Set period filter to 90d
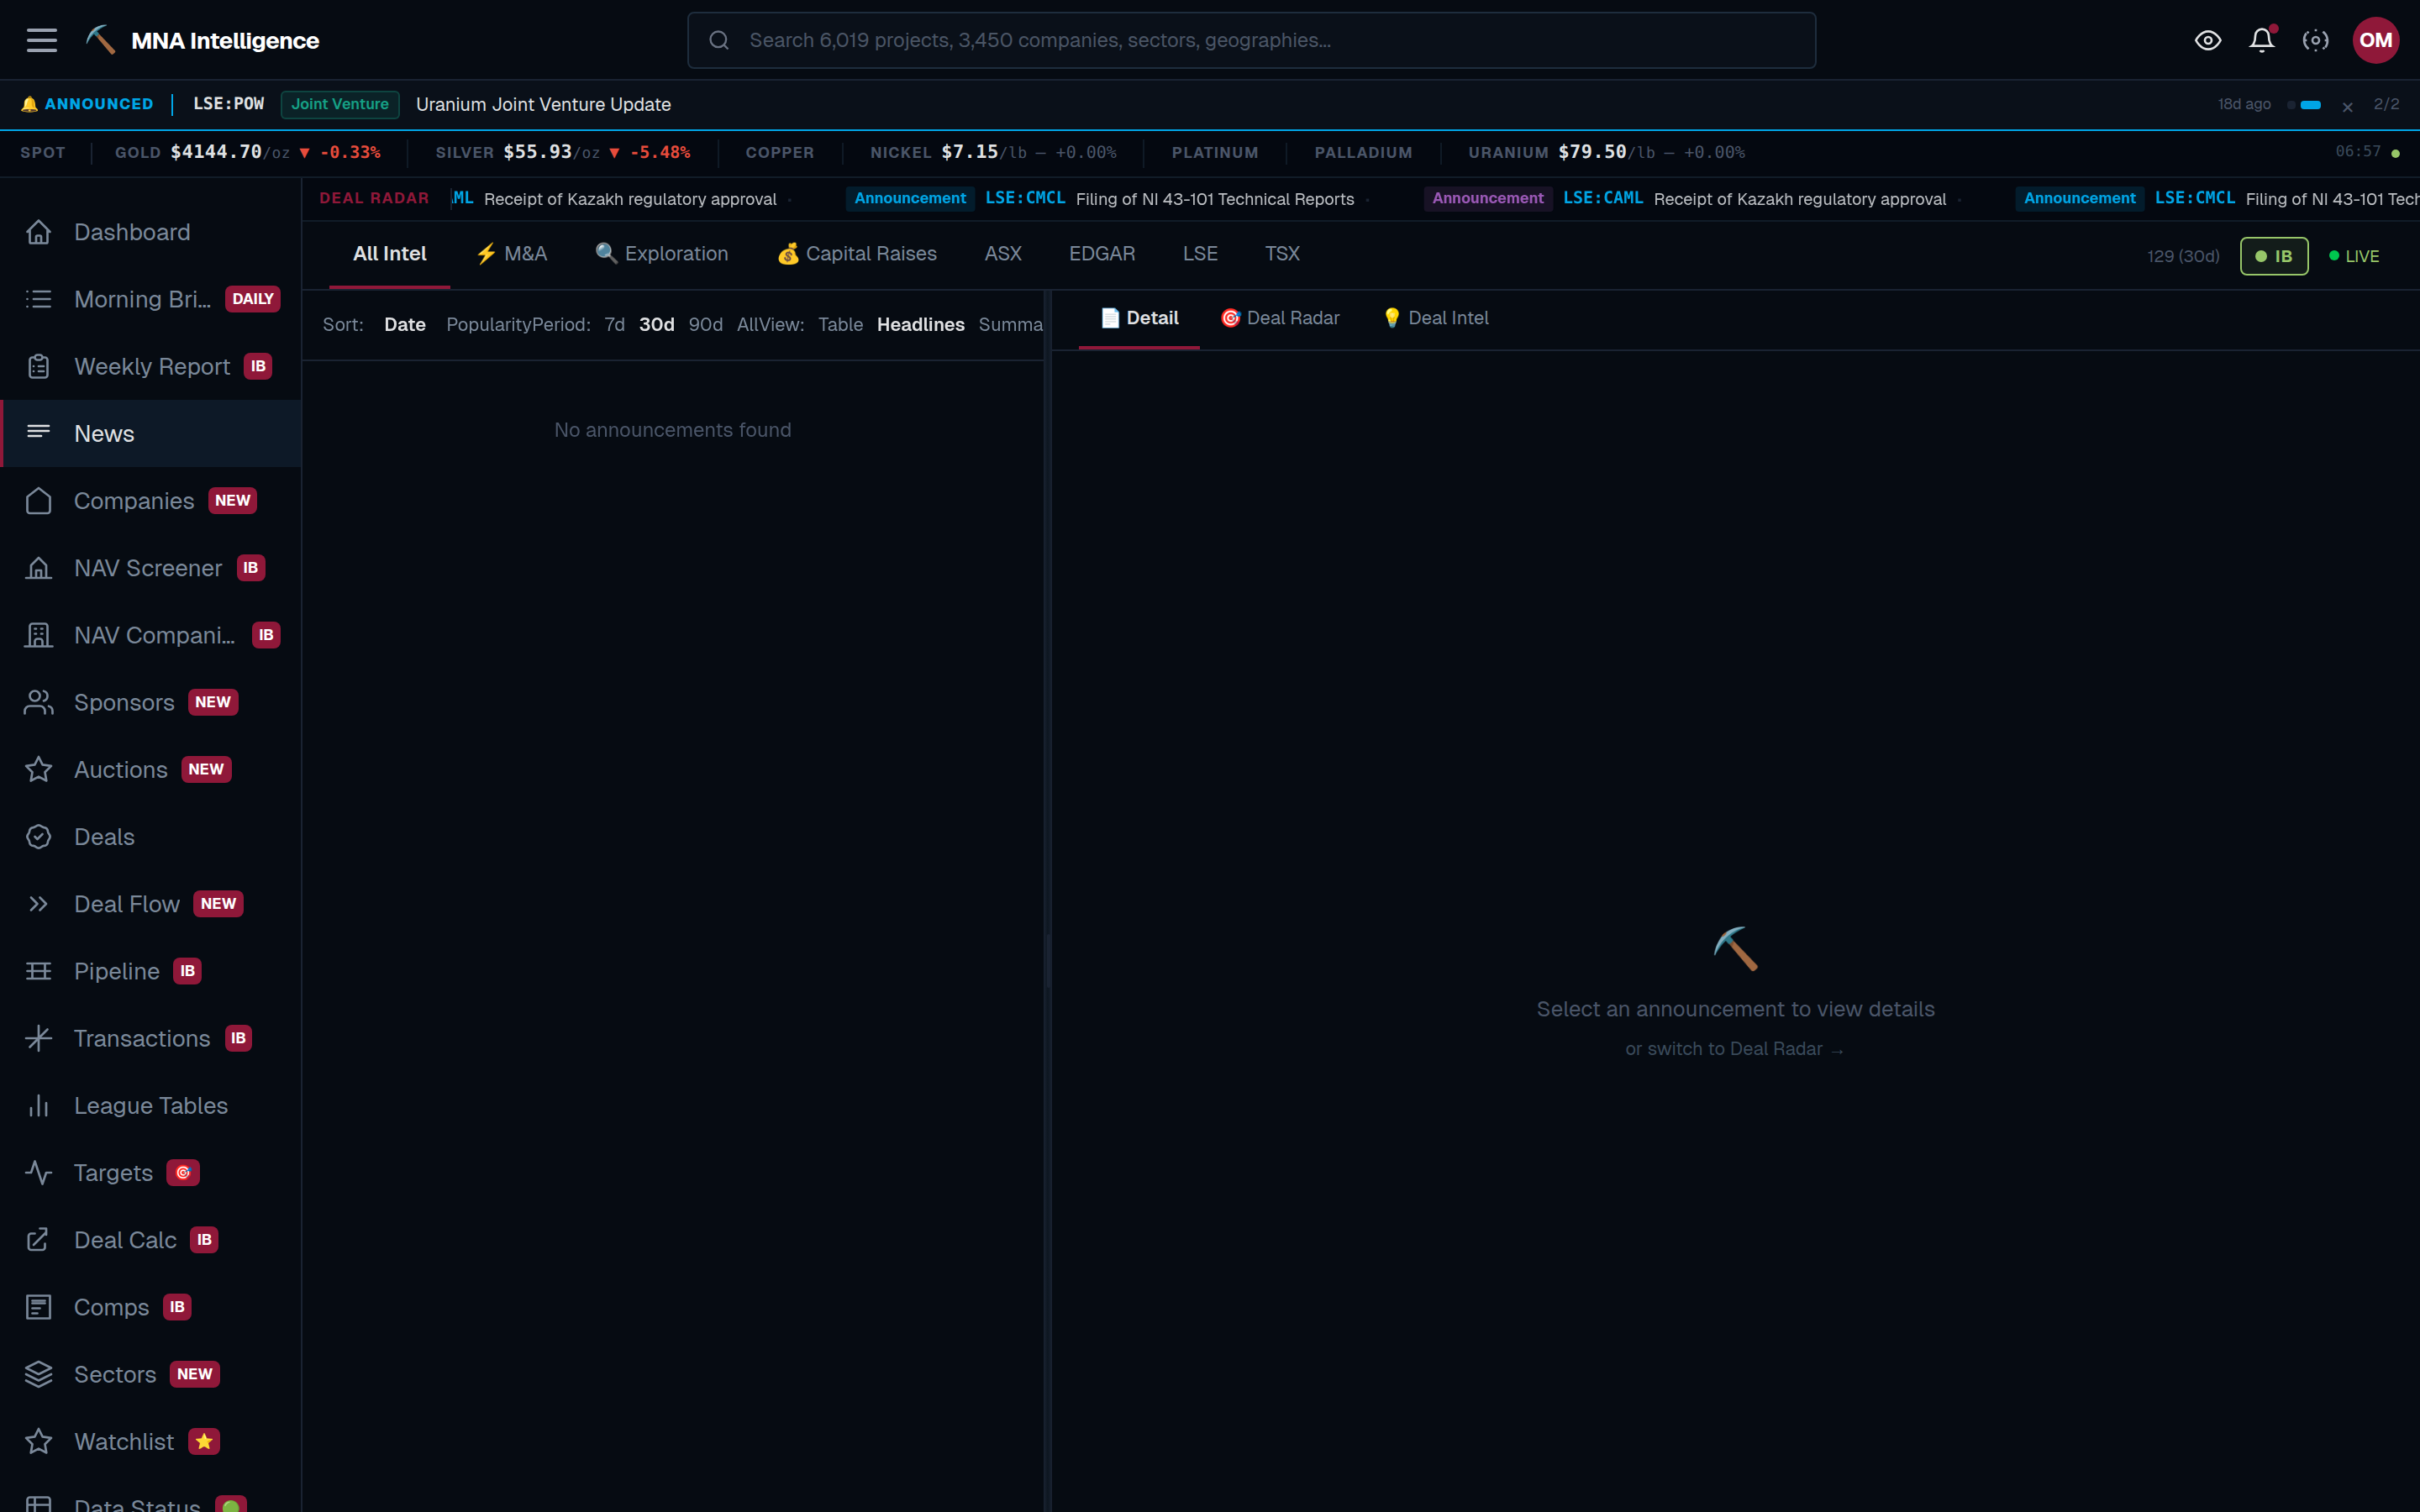This screenshot has height=1512, width=2420. point(705,324)
